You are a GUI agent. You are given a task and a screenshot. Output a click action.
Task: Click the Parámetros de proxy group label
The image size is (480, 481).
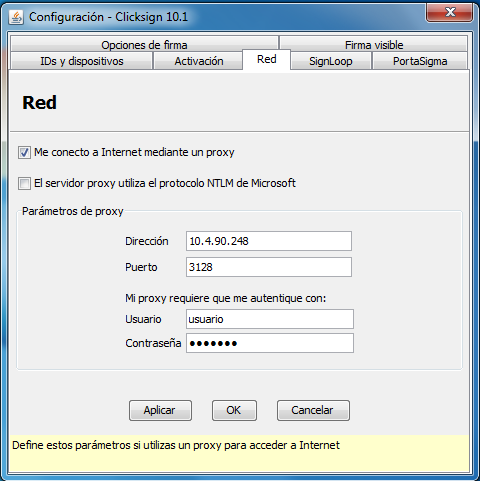click(73, 211)
